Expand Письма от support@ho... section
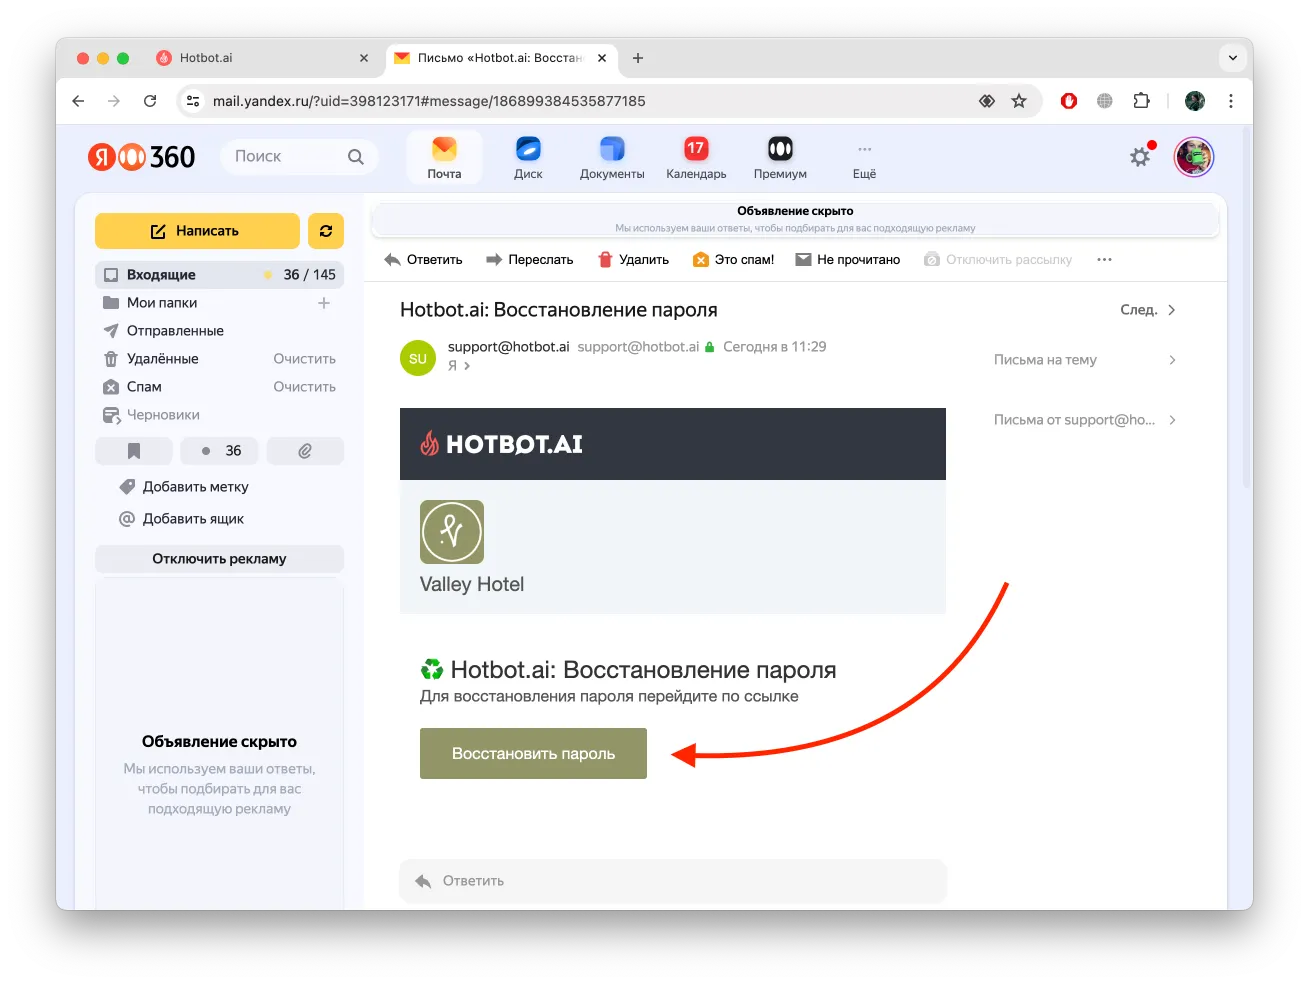 point(1085,420)
